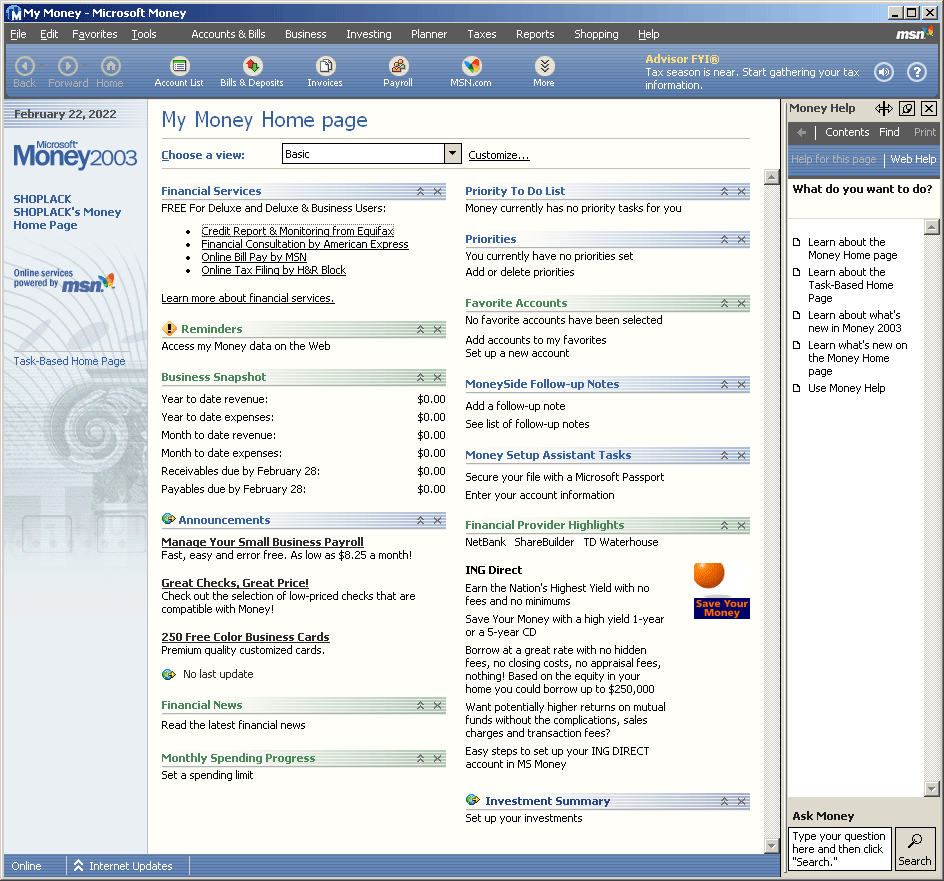Click the Customize... link
The image size is (944, 881).
tap(498, 155)
